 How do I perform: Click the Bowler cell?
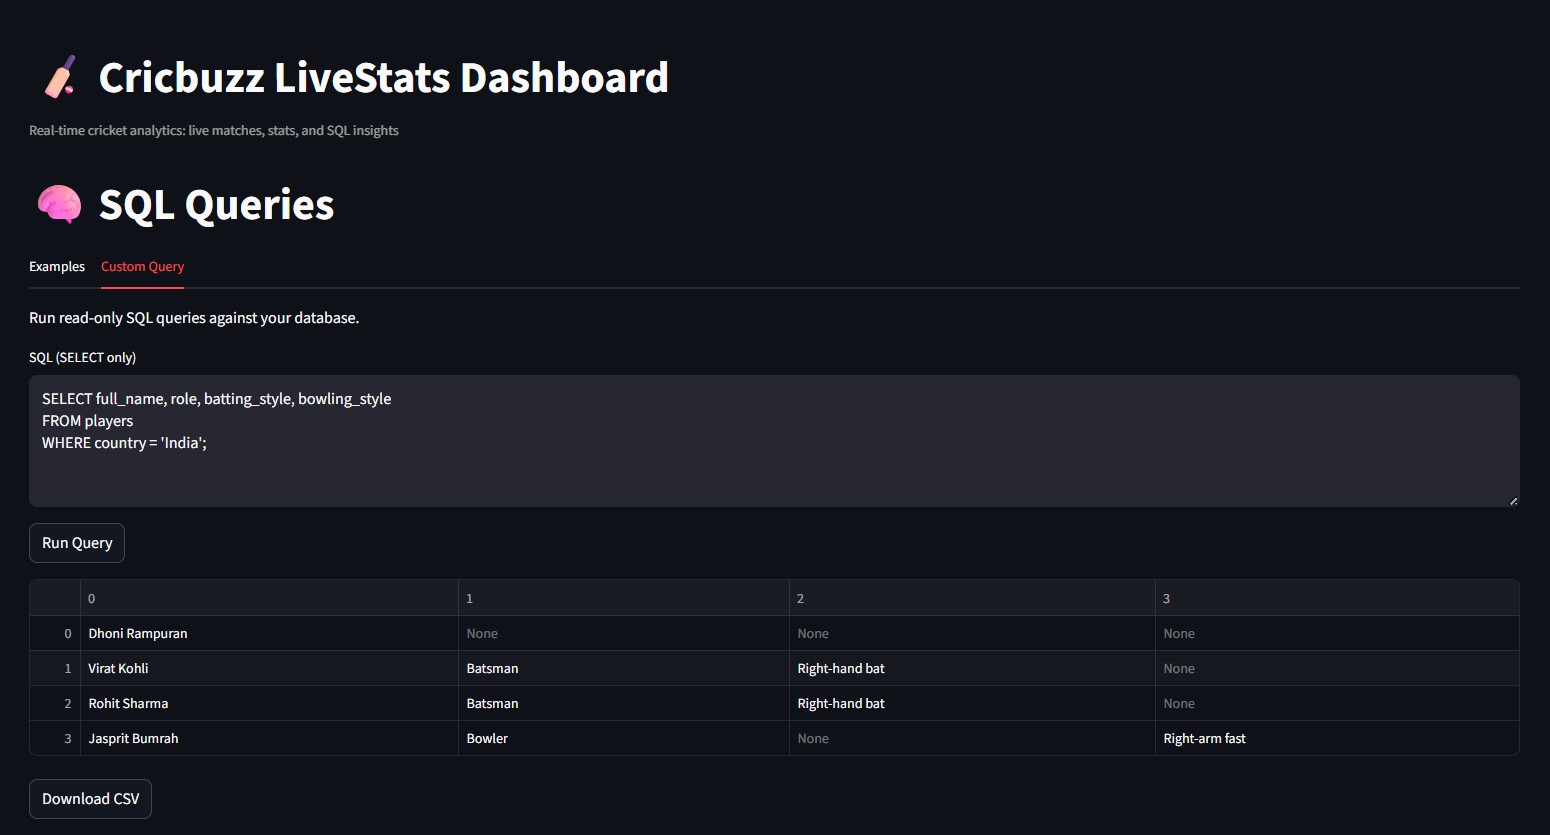click(x=624, y=738)
